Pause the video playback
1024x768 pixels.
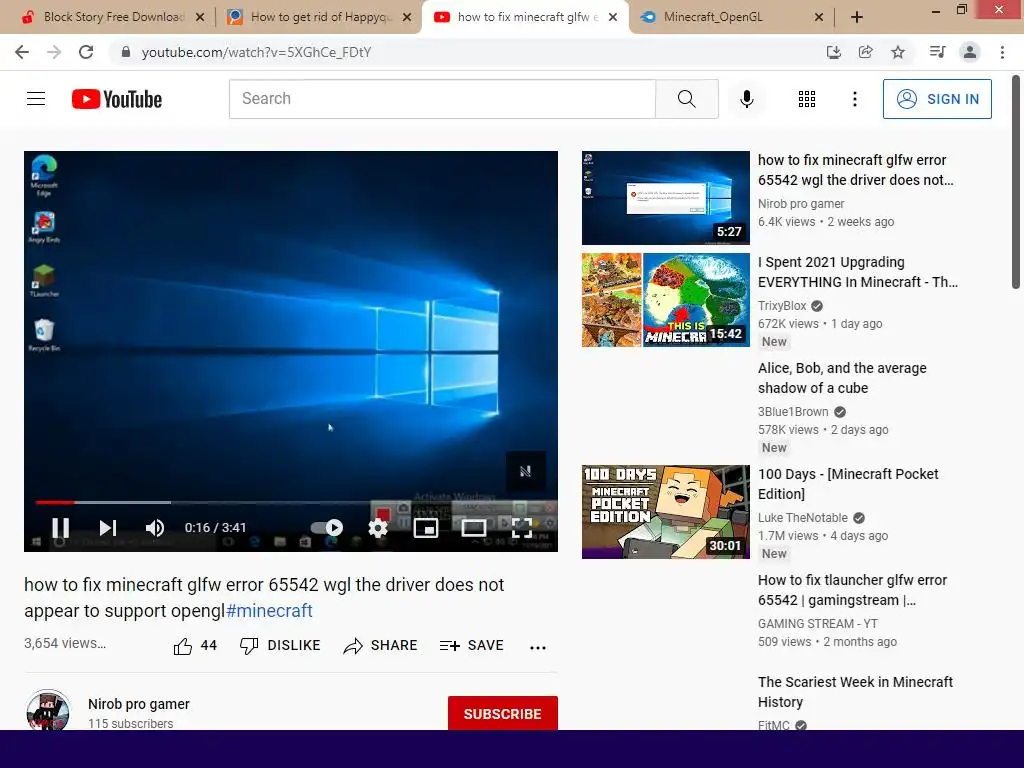coord(61,527)
